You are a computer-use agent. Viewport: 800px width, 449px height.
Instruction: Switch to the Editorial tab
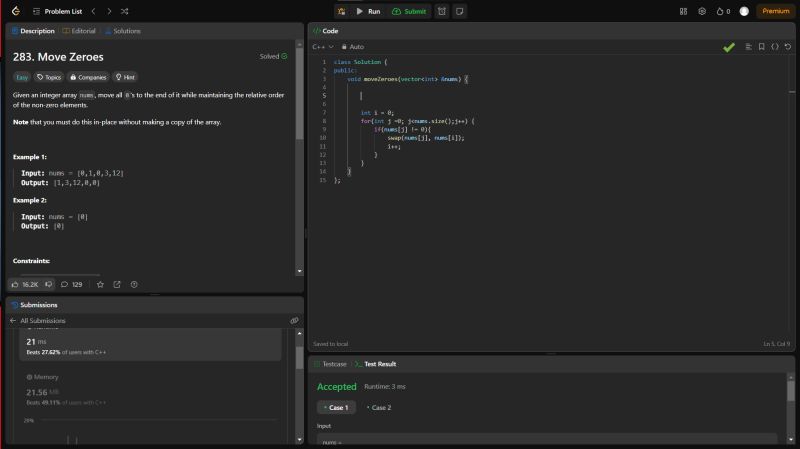[79, 31]
